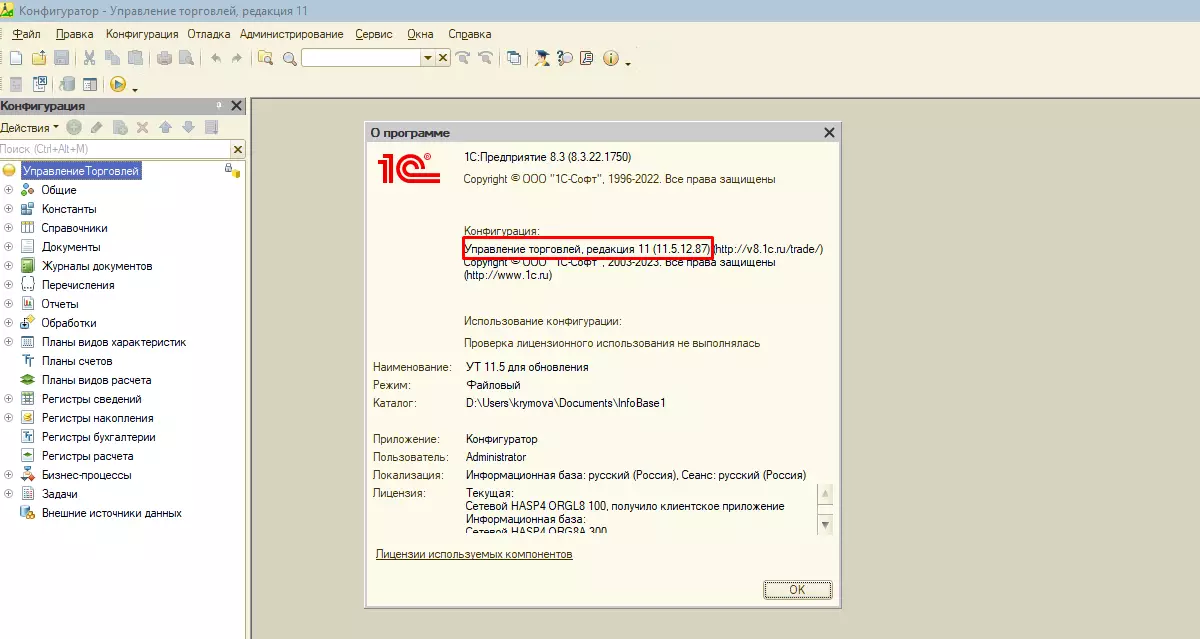
Task: Open the Файл menu
Action: click(27, 33)
